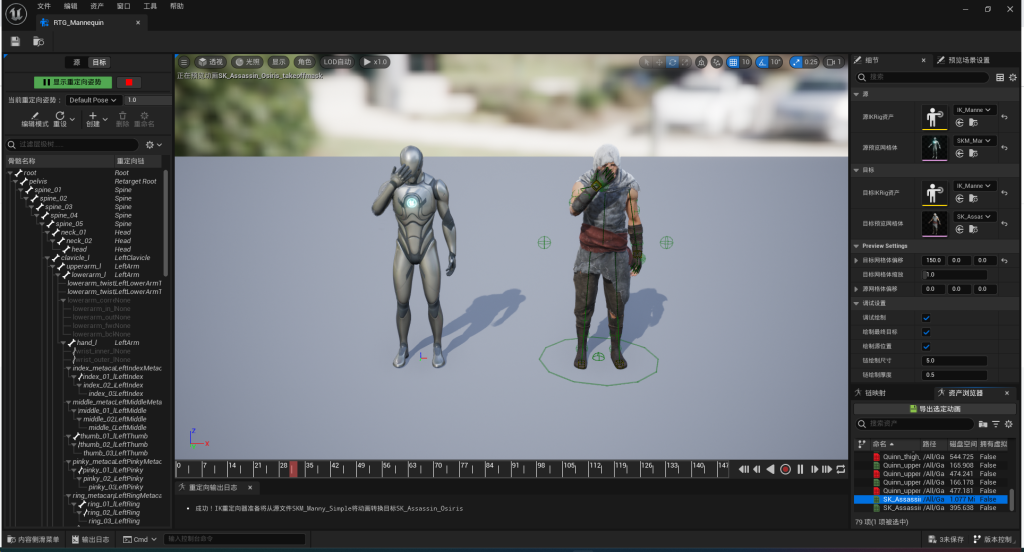
Task: Reset target IKRig asset to default arrow
Action: coord(1004,193)
